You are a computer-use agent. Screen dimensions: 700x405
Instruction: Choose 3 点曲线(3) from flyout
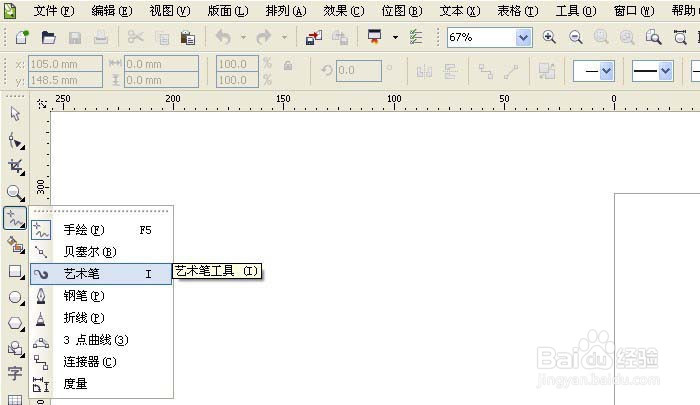pyautogui.click(x=101, y=340)
